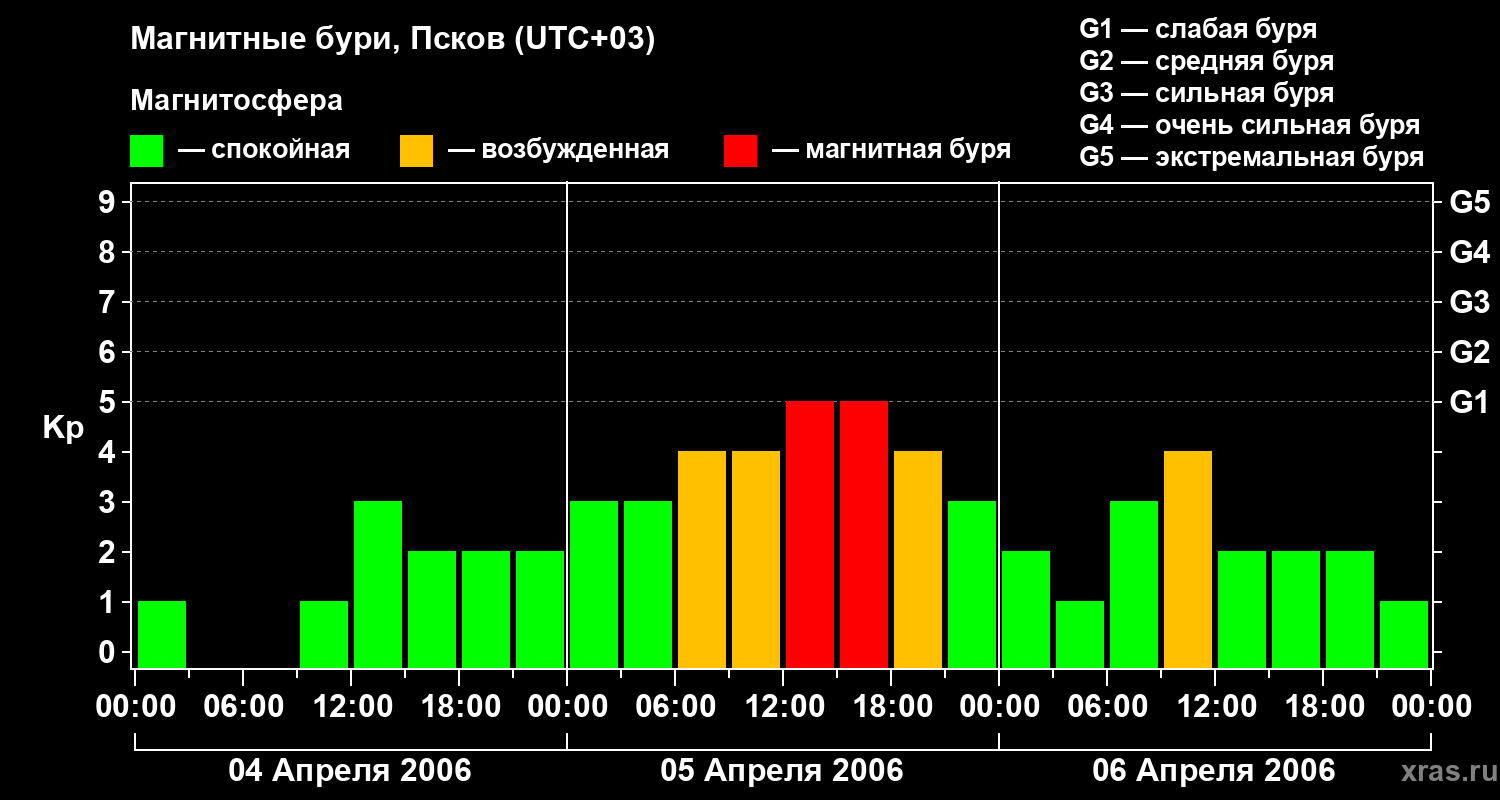Click the orange 'возбужденная' legend swatch
Image resolution: width=1500 pixels, height=800 pixels.
(416, 151)
